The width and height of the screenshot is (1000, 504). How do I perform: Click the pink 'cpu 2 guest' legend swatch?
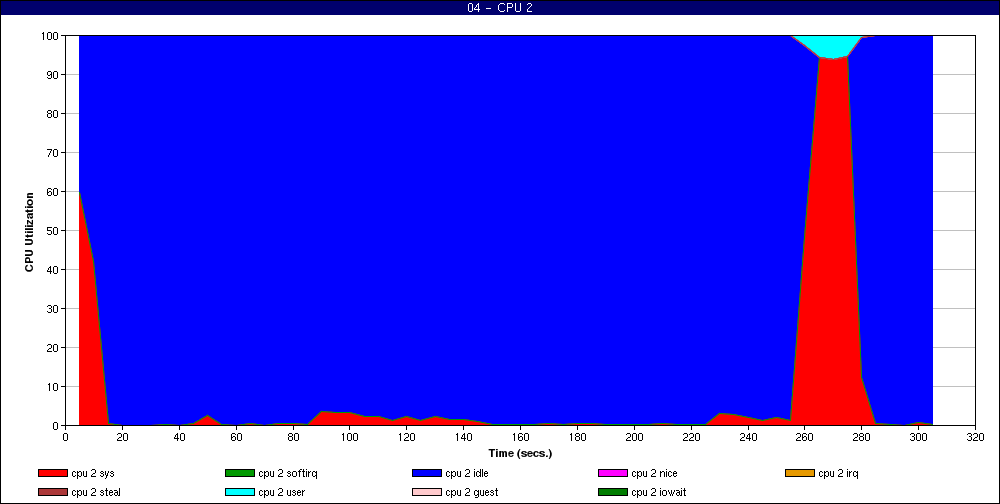pyautogui.click(x=426, y=493)
